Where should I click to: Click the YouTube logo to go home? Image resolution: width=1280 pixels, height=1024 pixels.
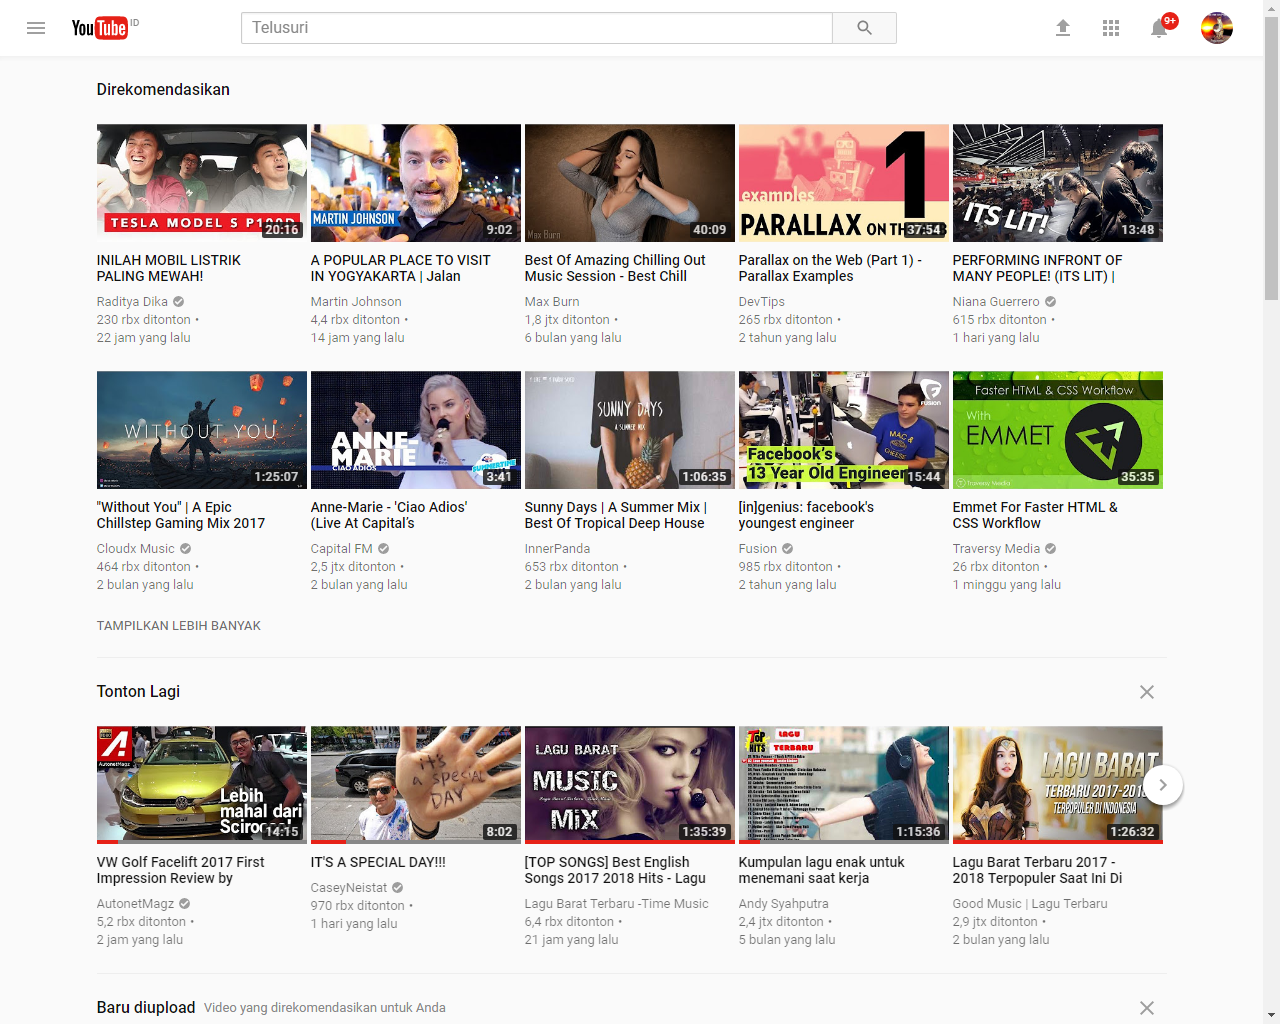click(x=100, y=28)
